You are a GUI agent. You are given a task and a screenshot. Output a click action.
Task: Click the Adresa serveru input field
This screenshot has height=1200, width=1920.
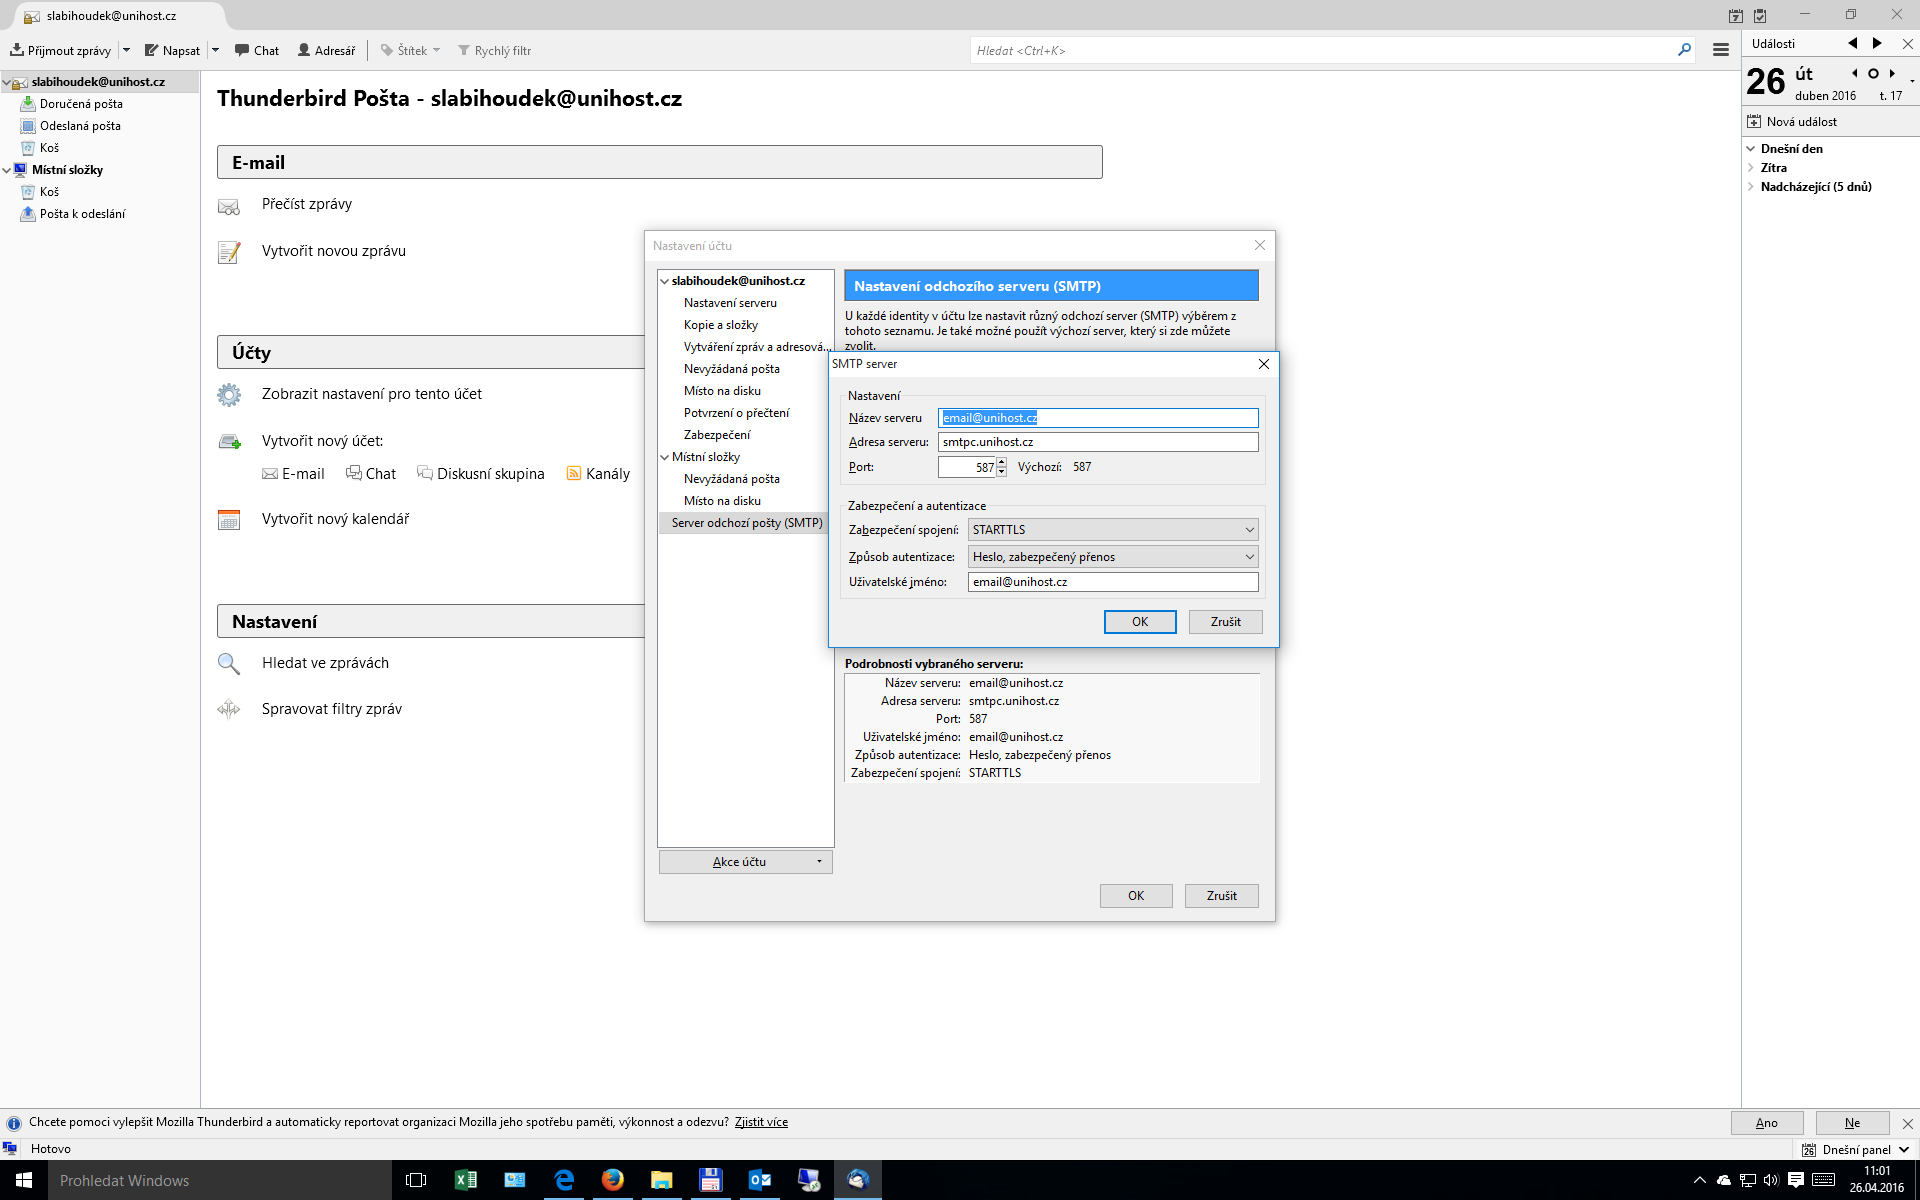point(1098,442)
